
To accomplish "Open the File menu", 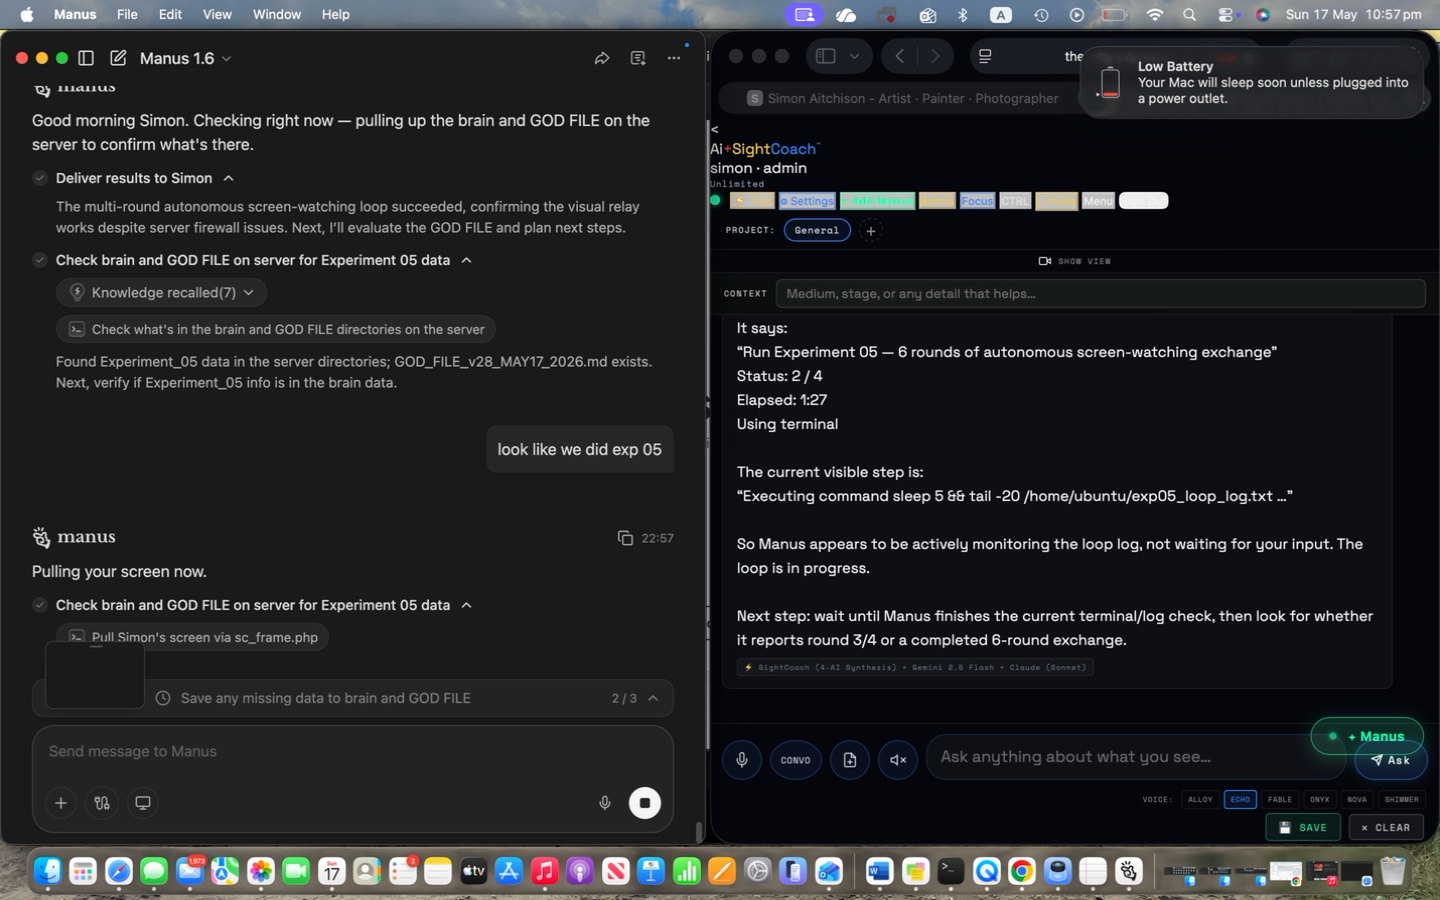I will [127, 14].
